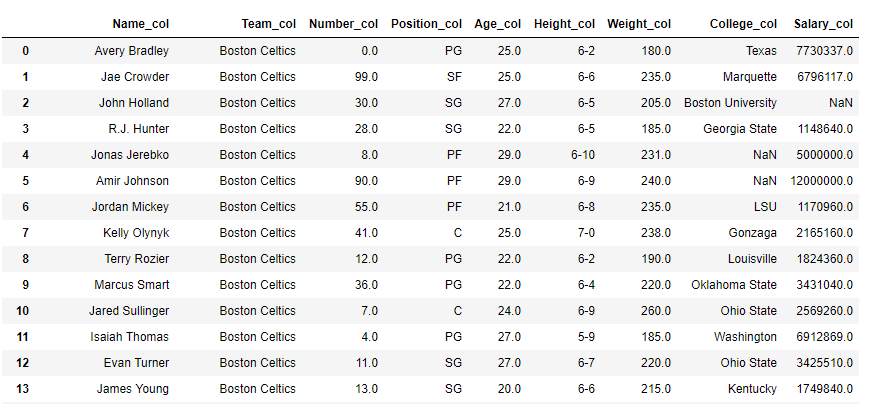Select the Isaiah Thomas name cell
This screenshot has height=404, width=870.
pos(130,337)
